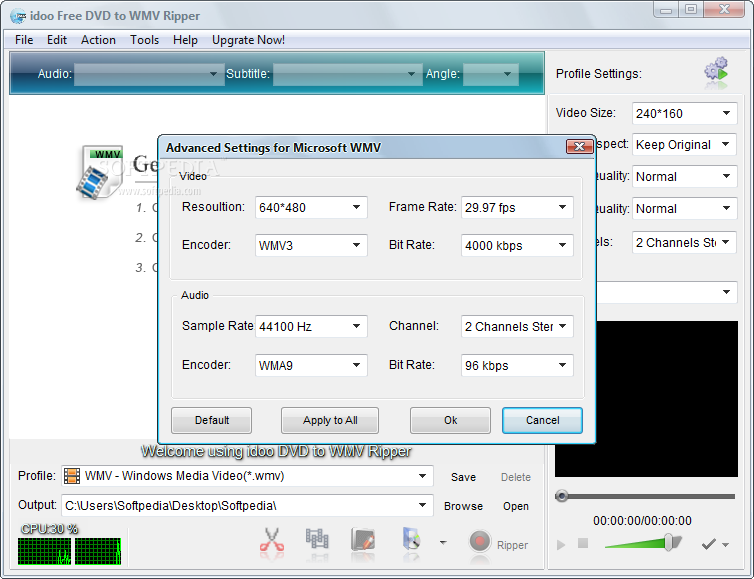The width and height of the screenshot is (754, 579).
Task: Click the idoo app icon in title bar
Action: (x=18, y=16)
